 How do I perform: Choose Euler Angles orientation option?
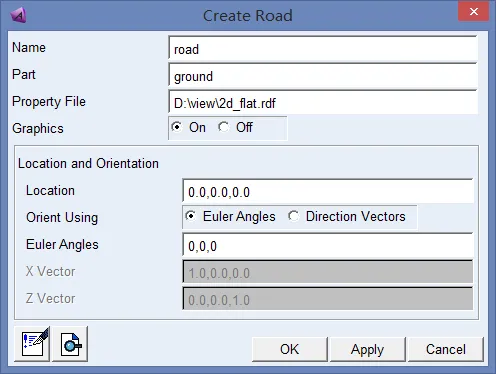[x=191, y=216]
